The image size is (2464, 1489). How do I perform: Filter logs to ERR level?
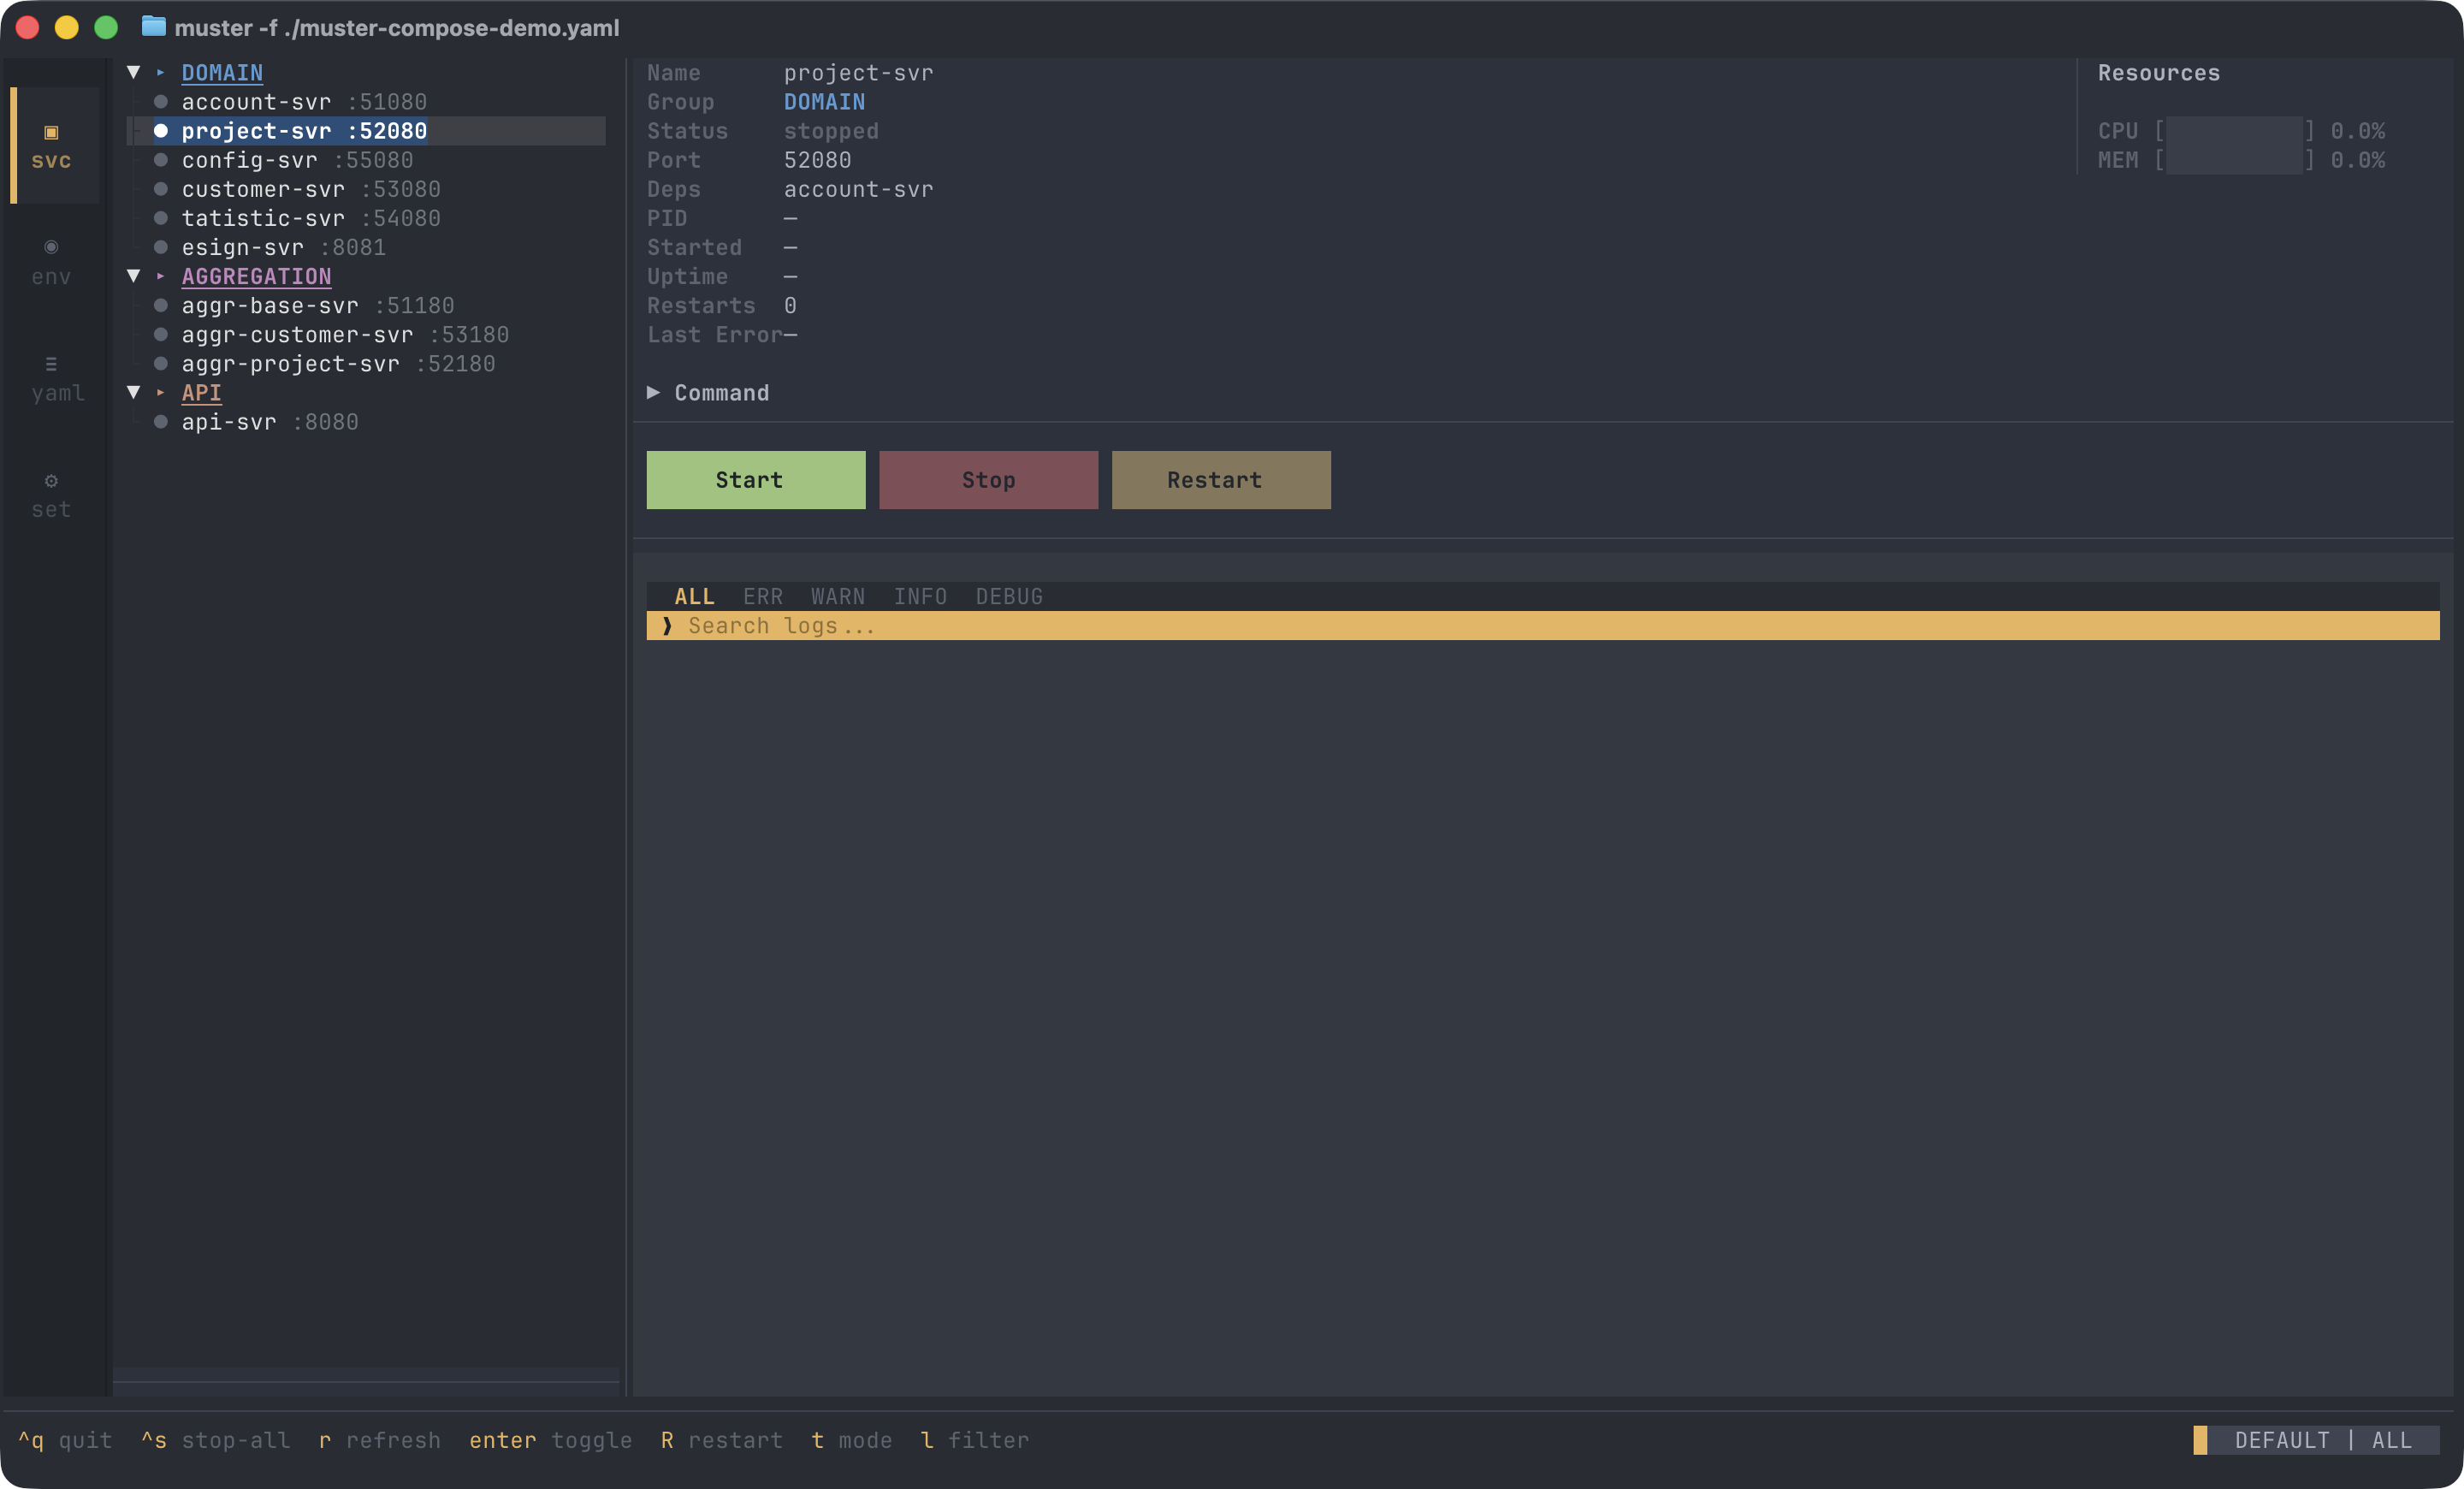(763, 597)
